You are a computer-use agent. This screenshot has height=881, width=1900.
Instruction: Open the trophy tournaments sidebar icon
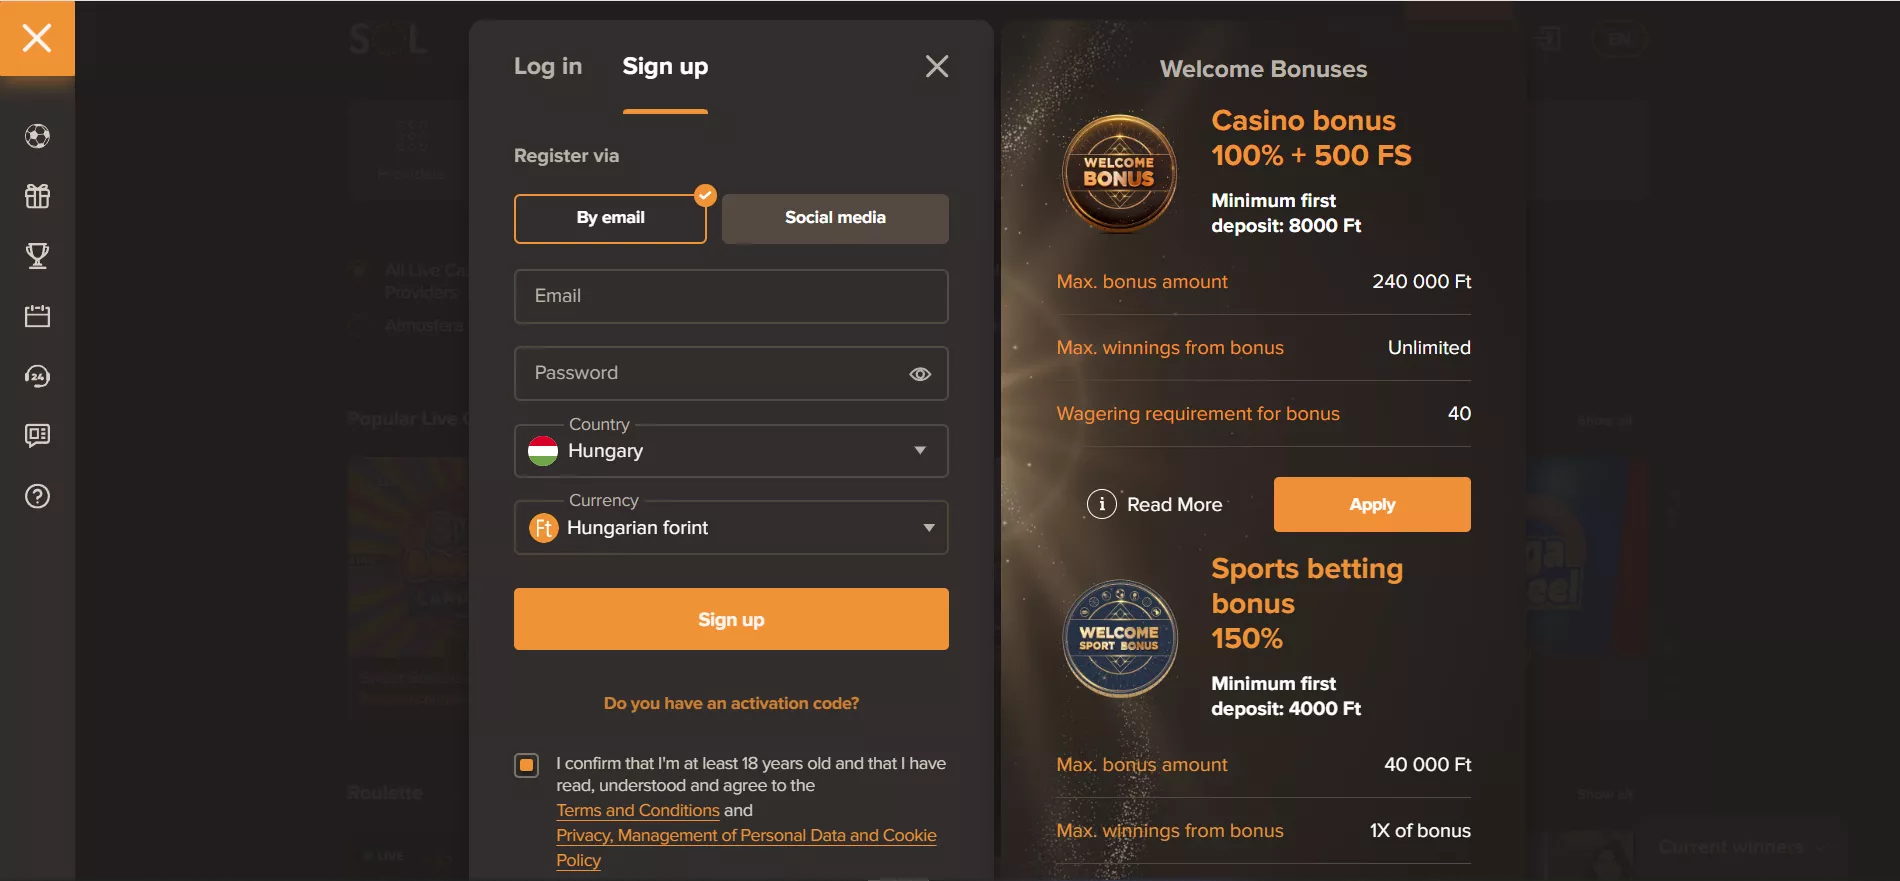[37, 256]
